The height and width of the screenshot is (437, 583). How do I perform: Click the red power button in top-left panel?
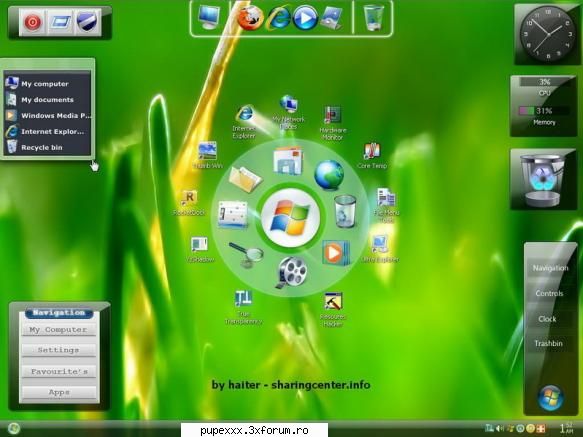click(x=32, y=22)
